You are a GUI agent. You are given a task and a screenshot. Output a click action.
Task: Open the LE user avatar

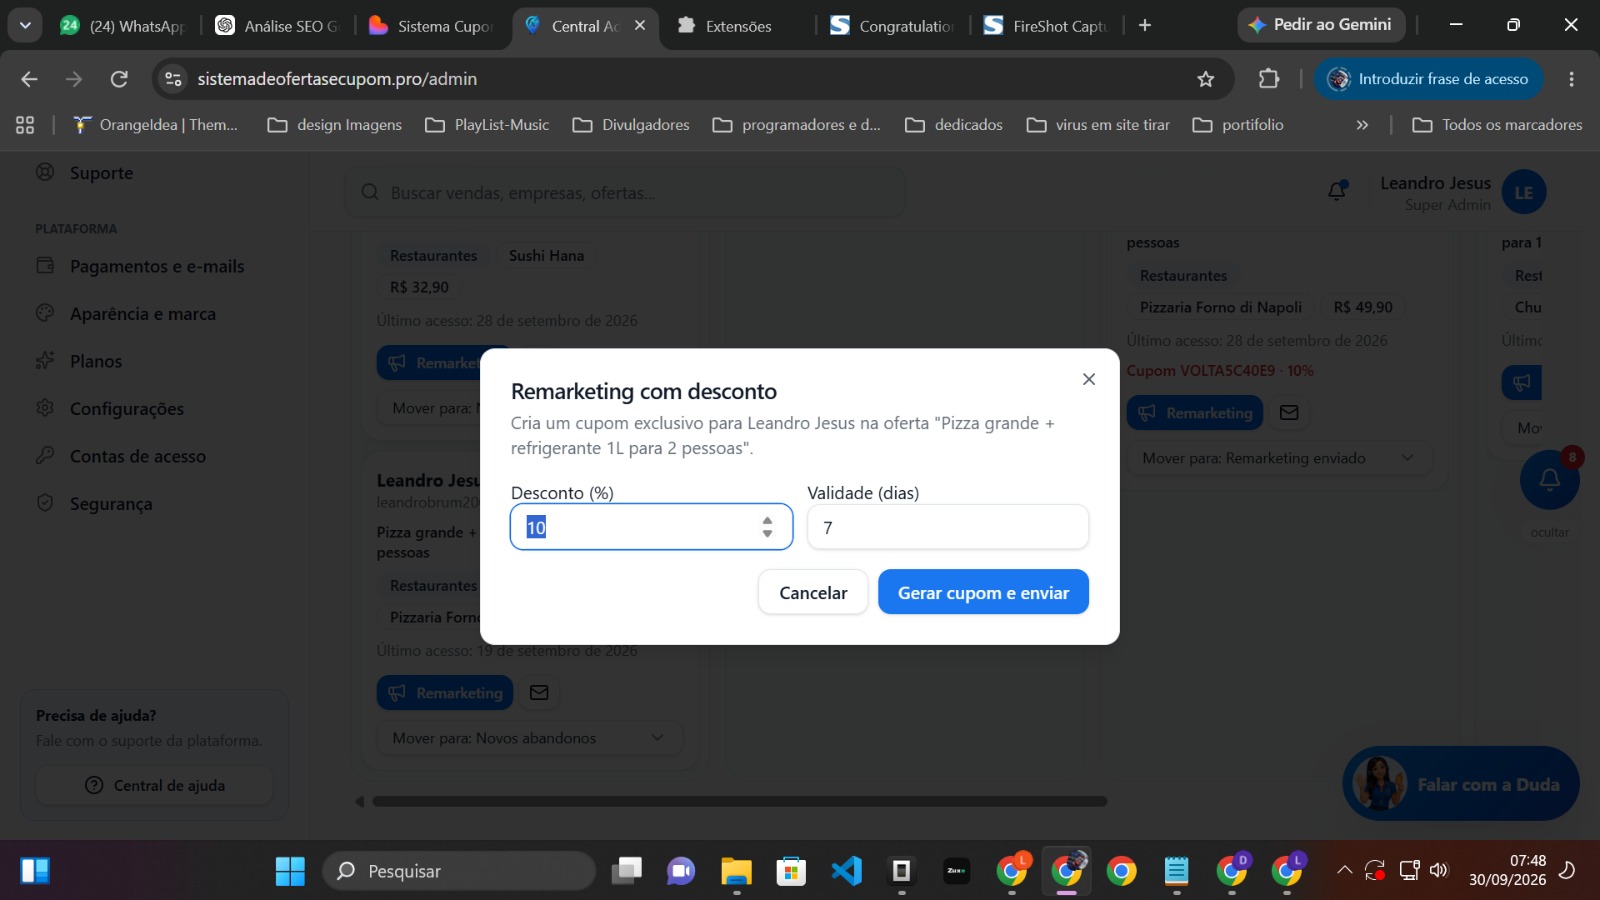[x=1524, y=193]
